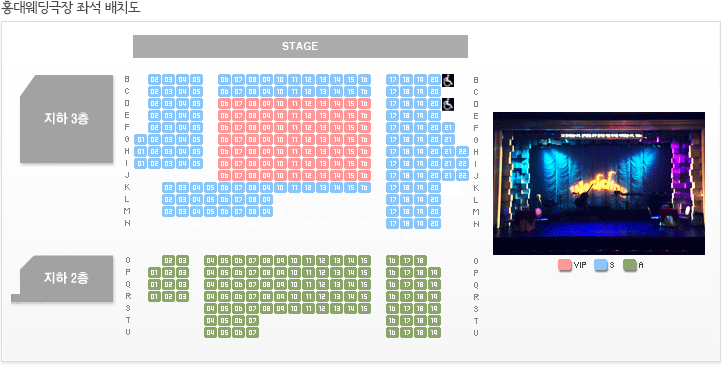Click the wheelchair icon in row B
The width and height of the screenshot is (722, 365).
pos(448,80)
